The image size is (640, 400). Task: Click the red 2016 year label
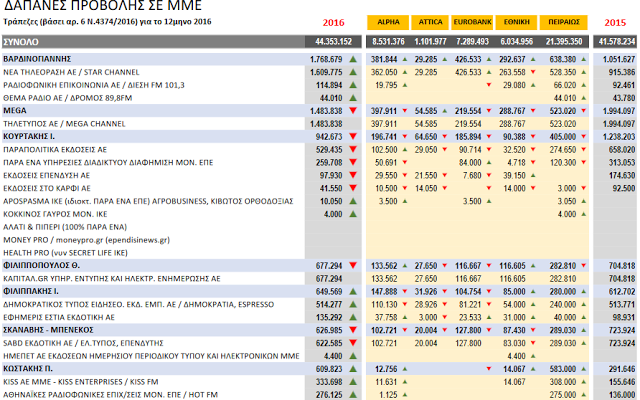333,23
